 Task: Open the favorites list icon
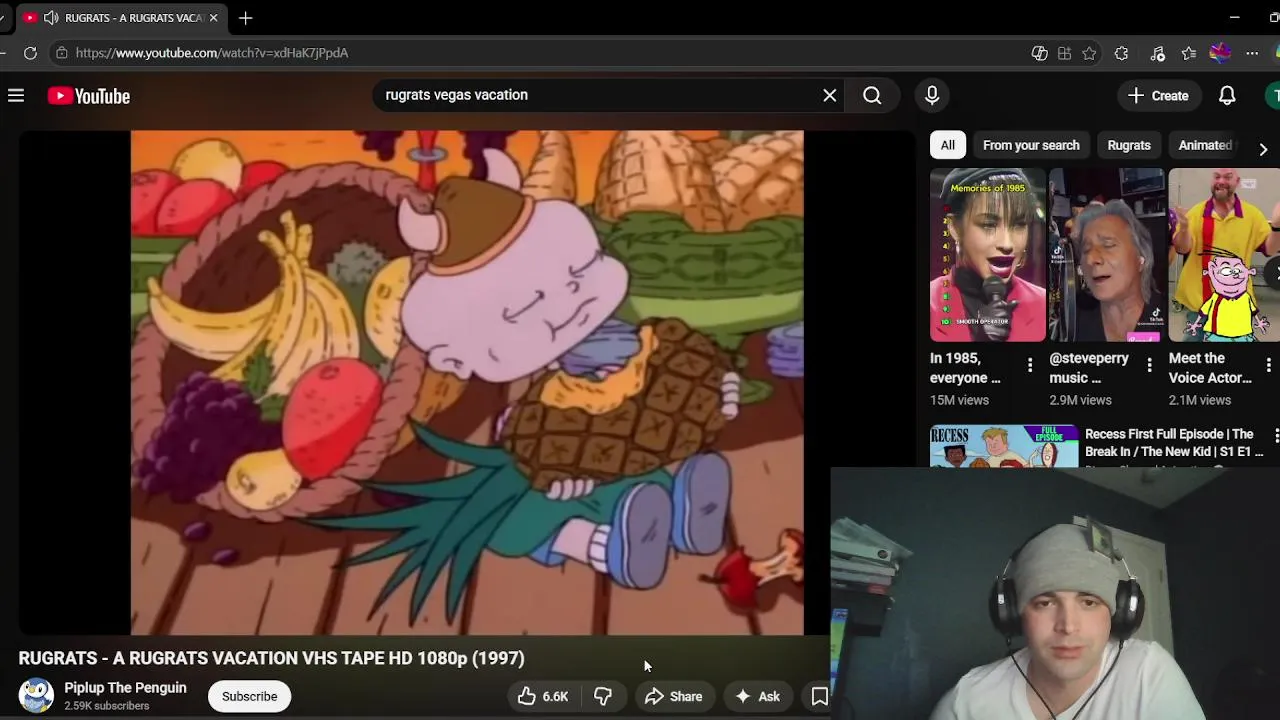(1188, 53)
